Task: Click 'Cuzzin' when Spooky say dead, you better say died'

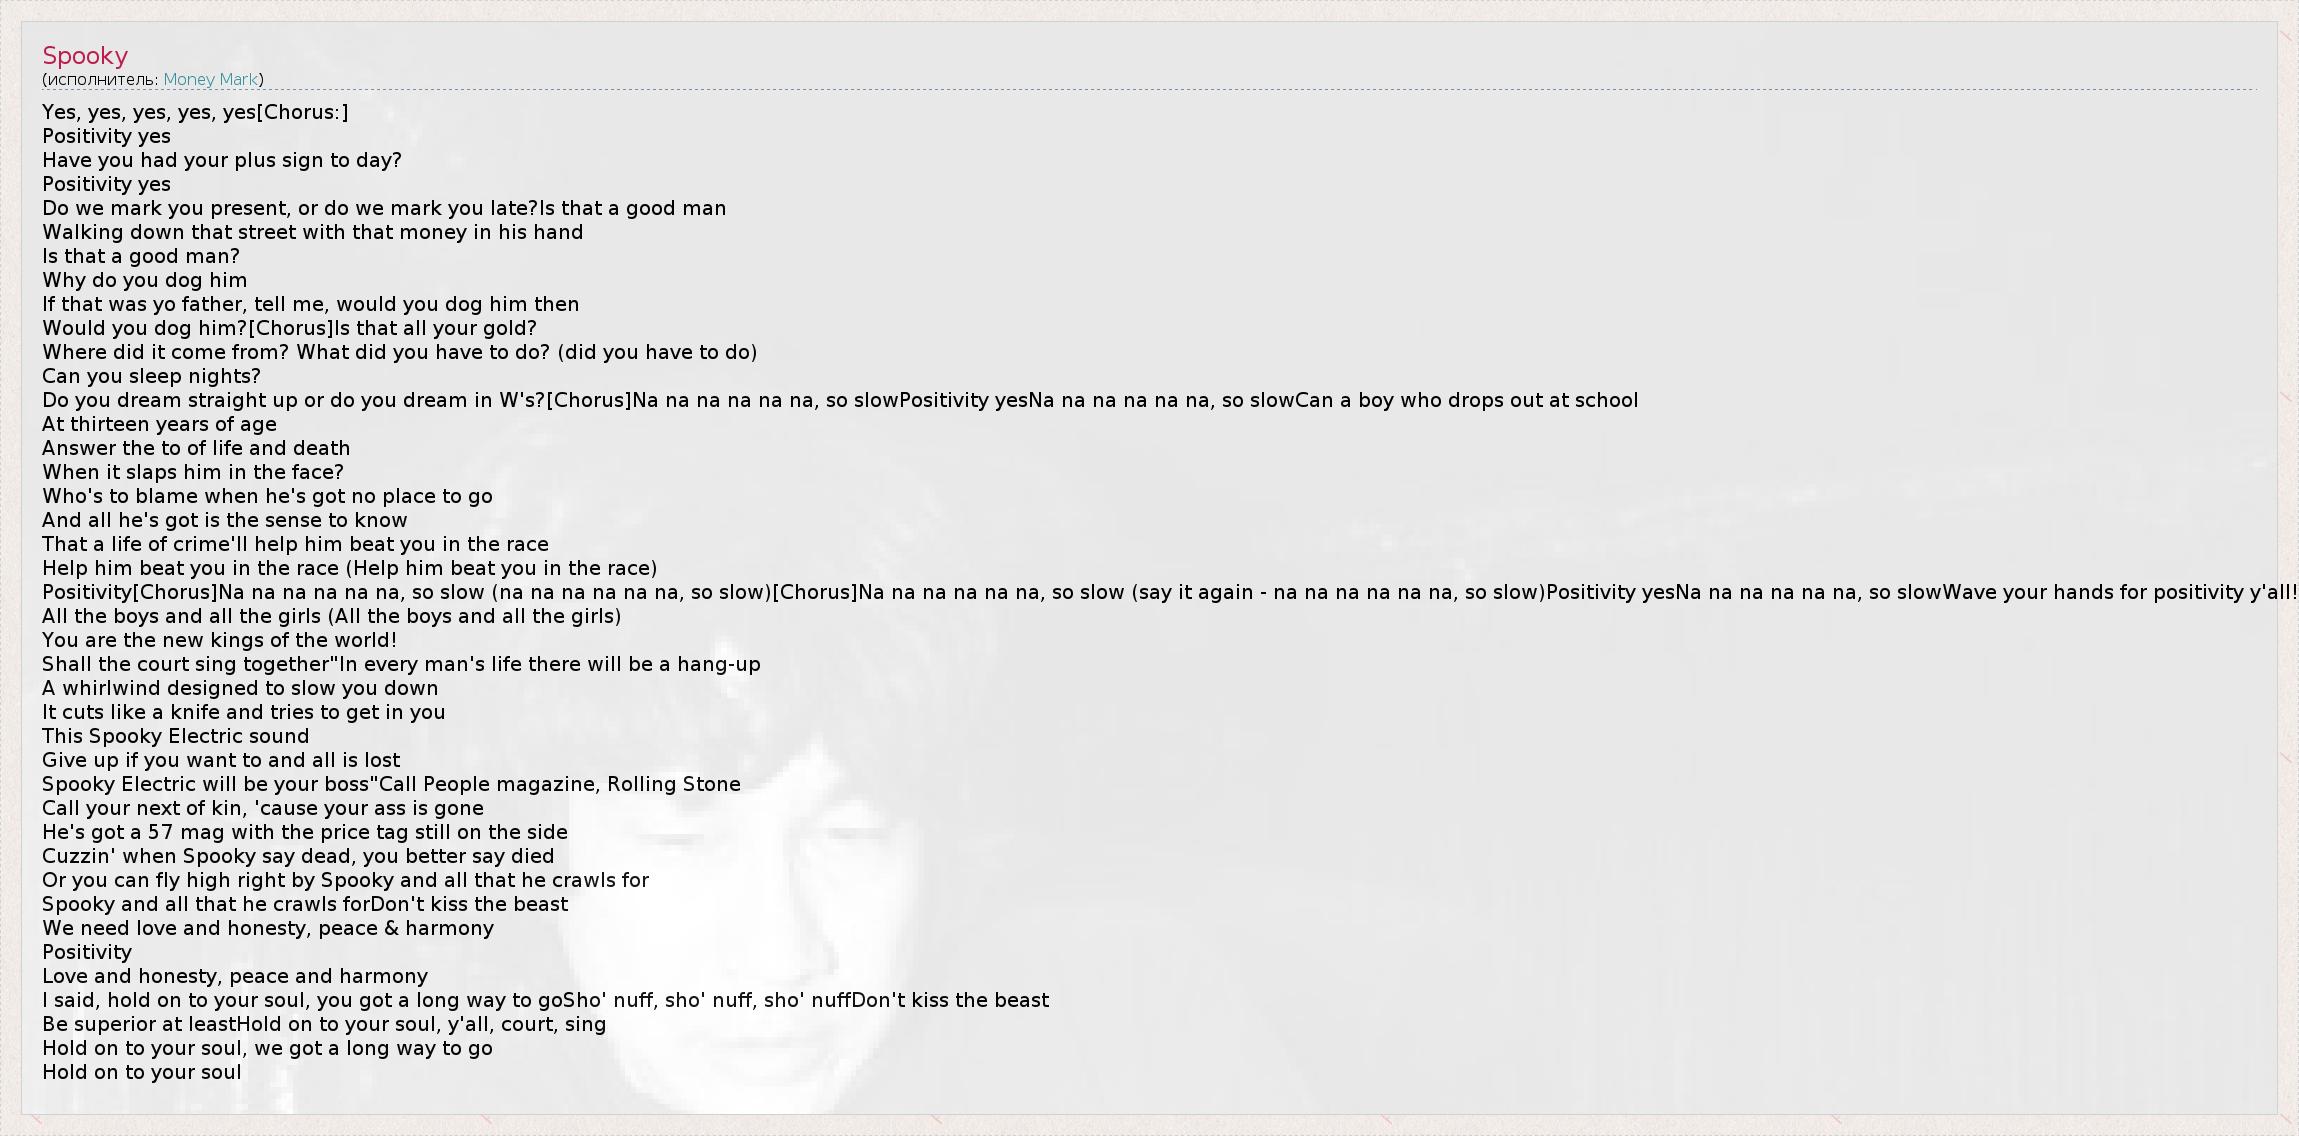Action: coord(298,856)
